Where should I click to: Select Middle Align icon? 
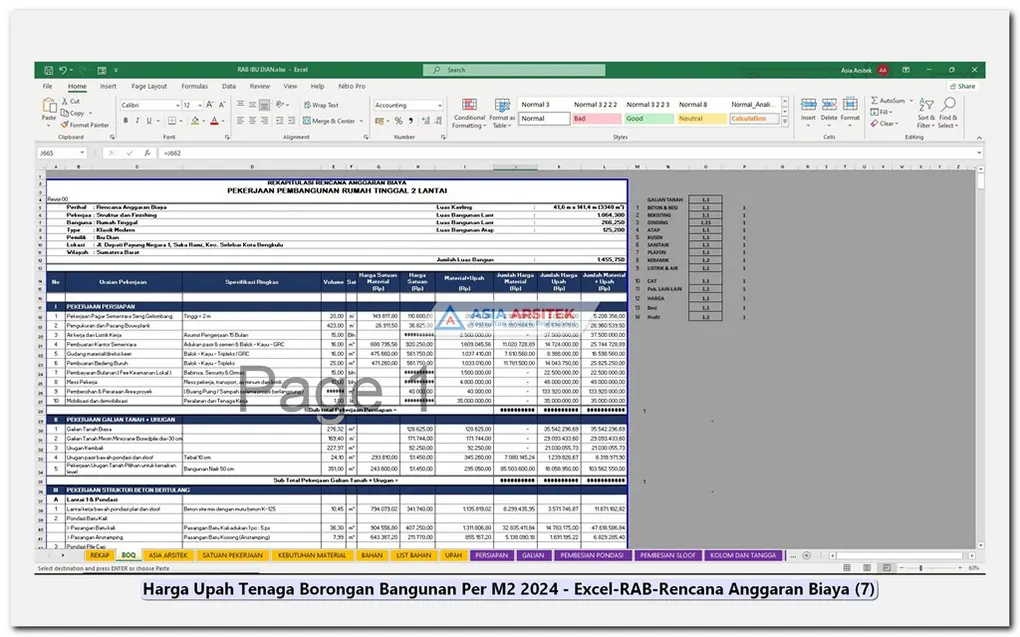pyautogui.click(x=252, y=105)
